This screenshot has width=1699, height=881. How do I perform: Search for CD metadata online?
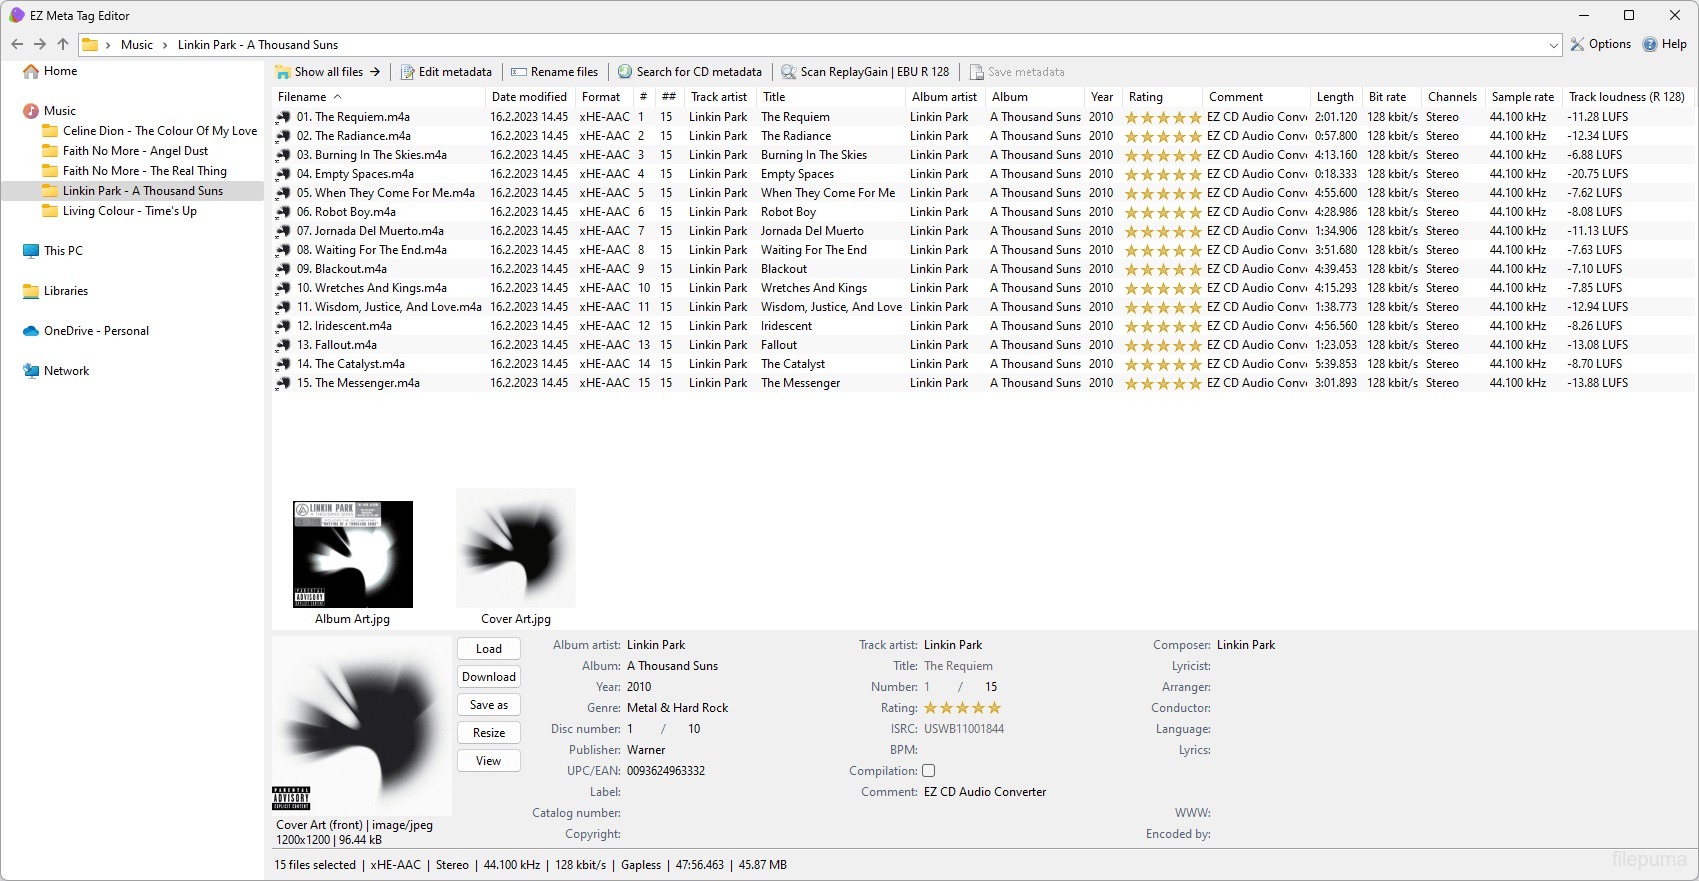pos(689,72)
